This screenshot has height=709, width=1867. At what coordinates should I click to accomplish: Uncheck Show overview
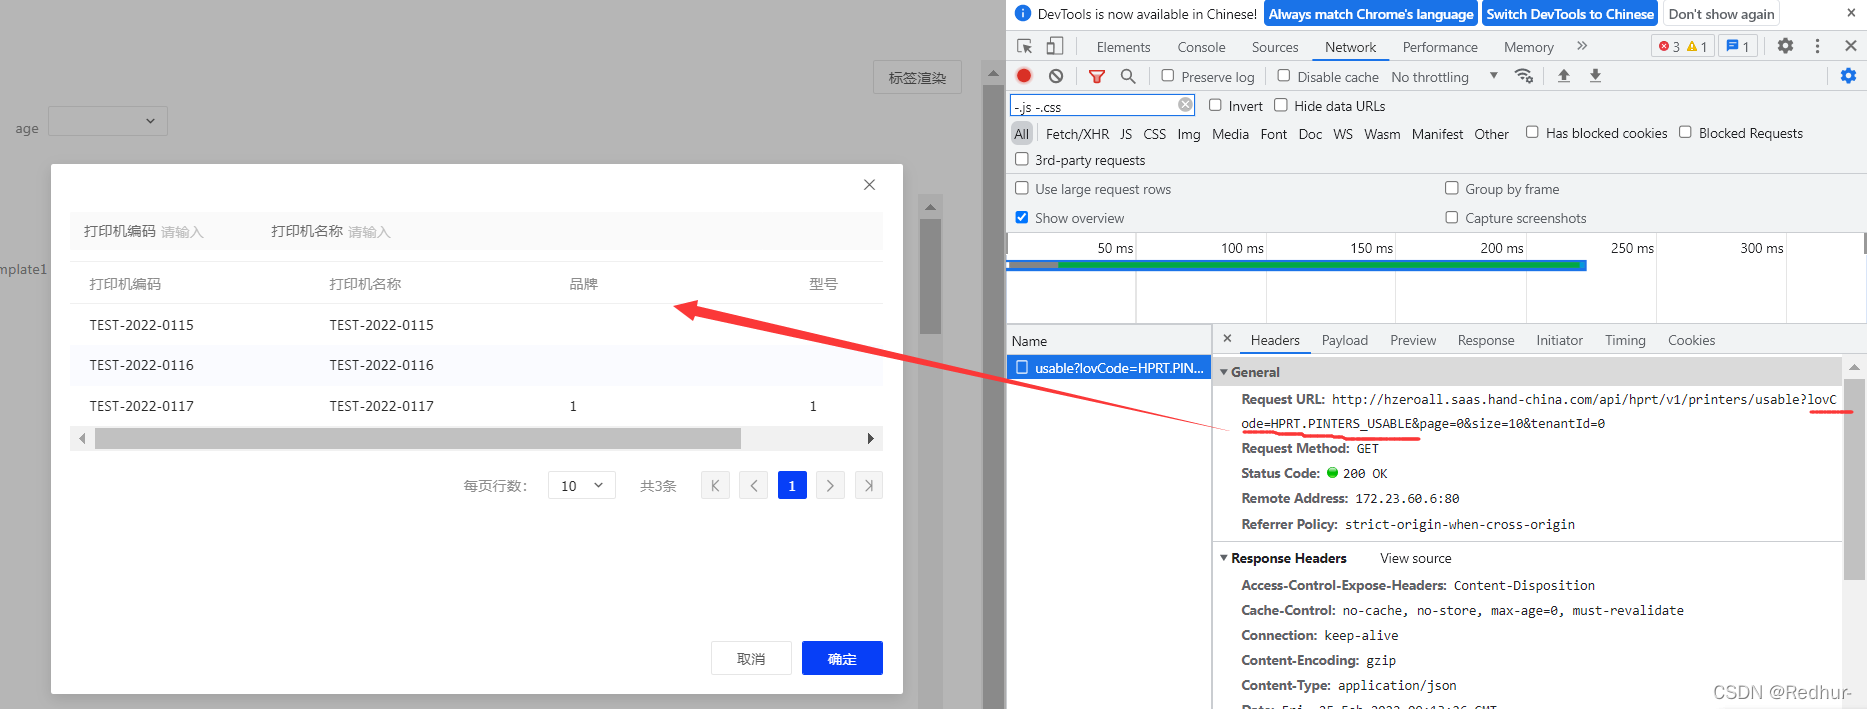(x=1021, y=217)
